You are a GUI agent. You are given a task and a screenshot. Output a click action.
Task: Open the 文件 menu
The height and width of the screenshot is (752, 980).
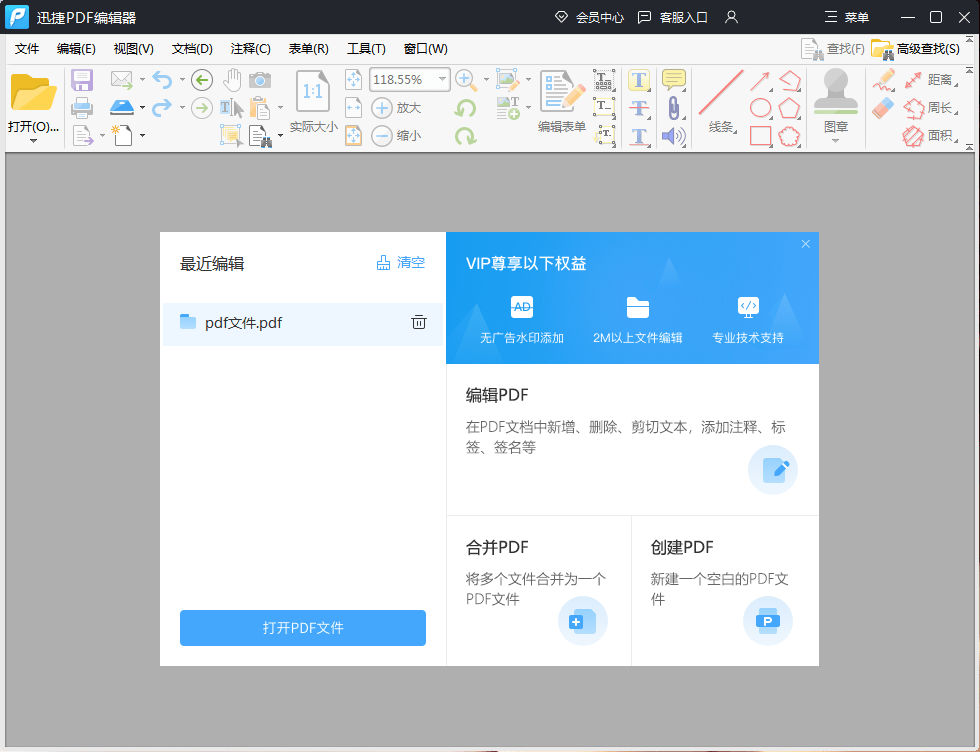pyautogui.click(x=27, y=49)
